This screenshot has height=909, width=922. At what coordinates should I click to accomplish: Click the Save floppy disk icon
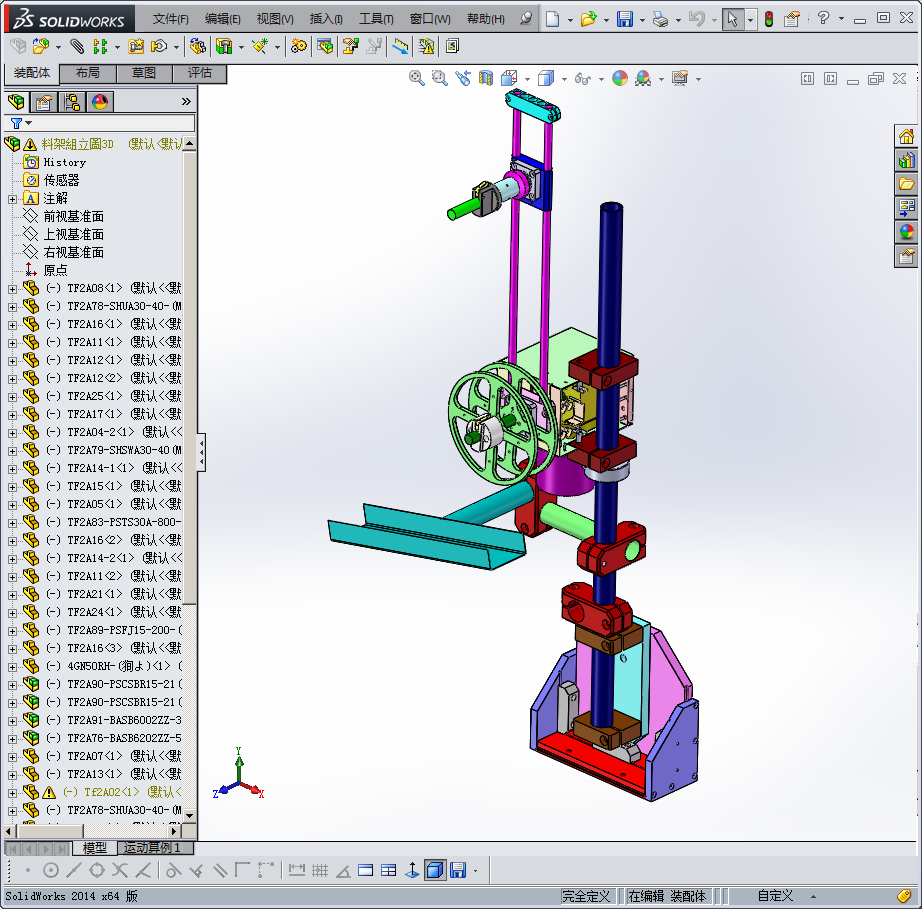click(x=624, y=19)
